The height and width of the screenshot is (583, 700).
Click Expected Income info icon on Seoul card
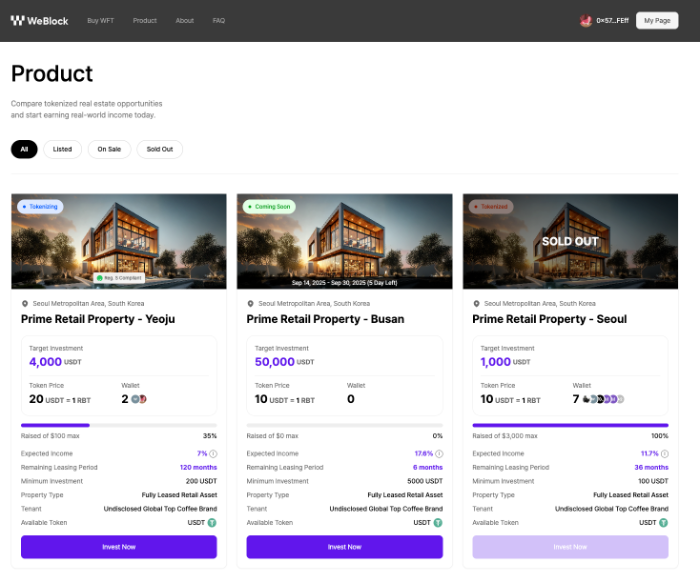pos(664,453)
